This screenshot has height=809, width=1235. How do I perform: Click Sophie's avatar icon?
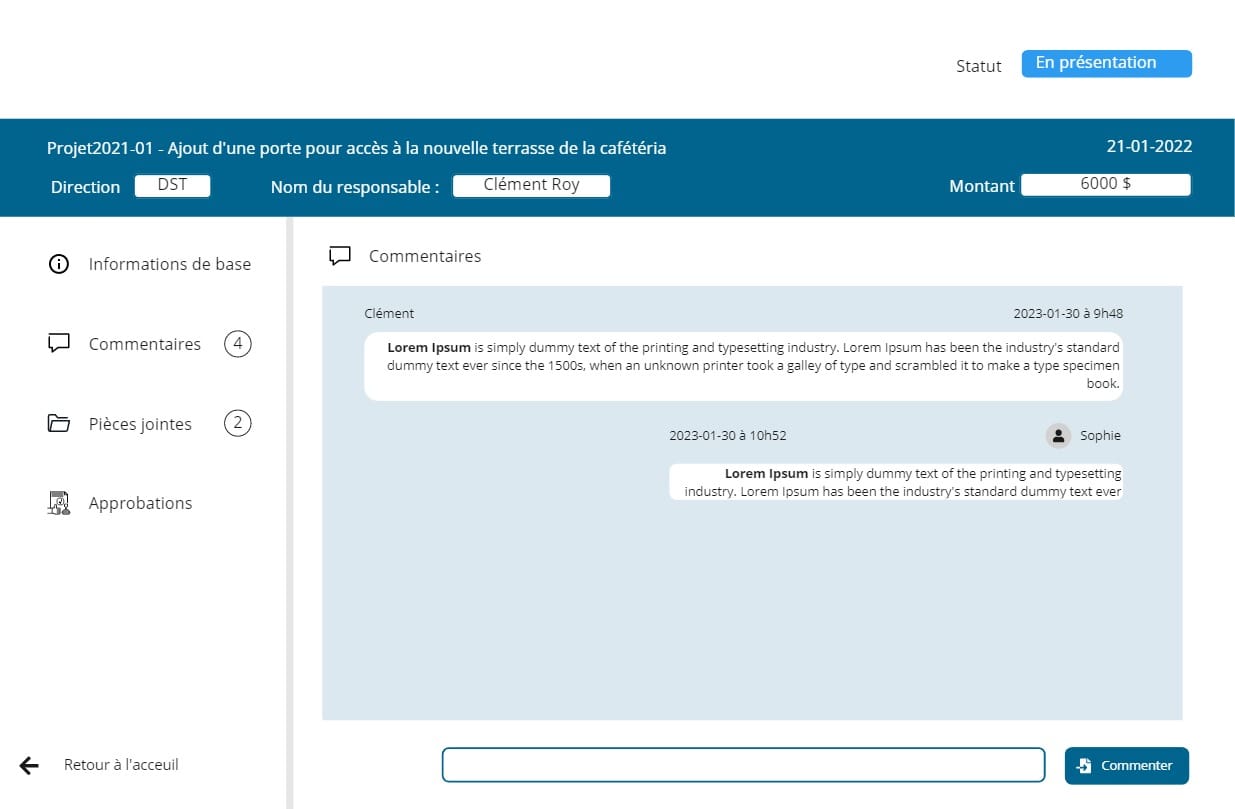[1058, 436]
